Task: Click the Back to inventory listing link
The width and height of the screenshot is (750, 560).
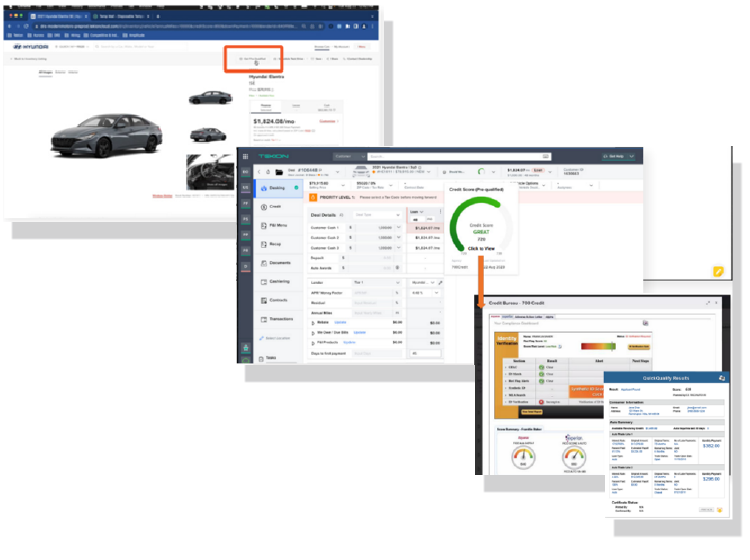Action: (29, 59)
